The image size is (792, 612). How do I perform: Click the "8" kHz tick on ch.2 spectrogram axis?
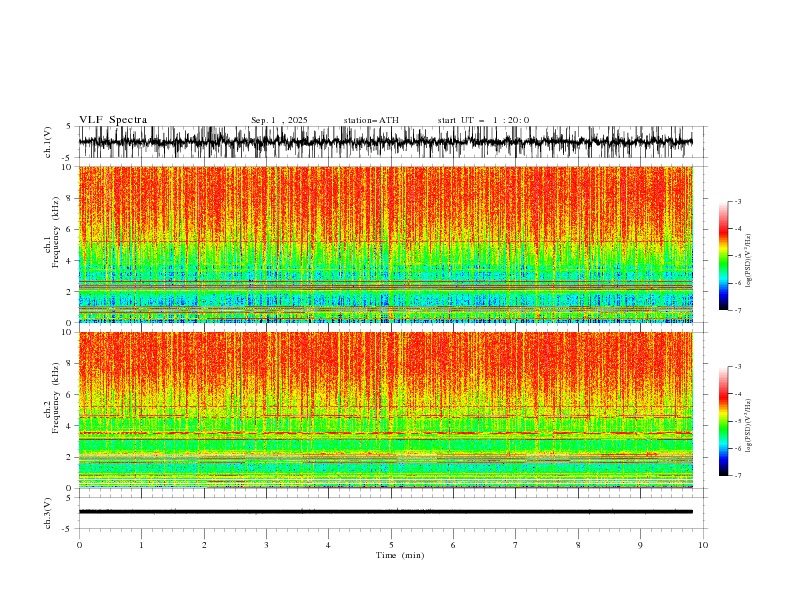tap(71, 364)
